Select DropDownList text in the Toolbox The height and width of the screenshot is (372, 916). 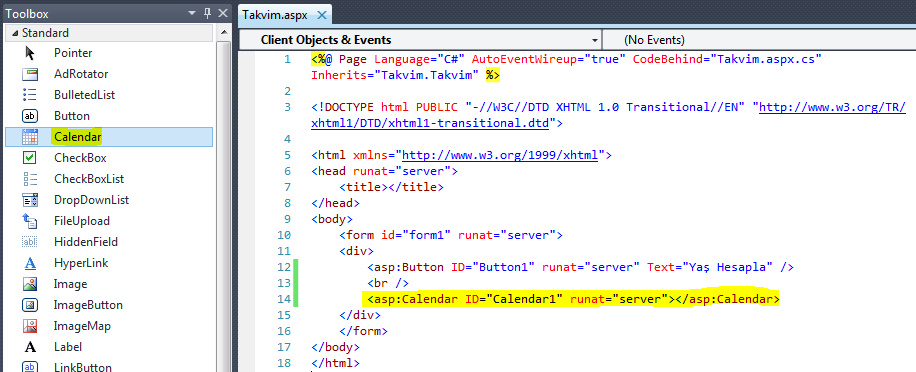(91, 200)
